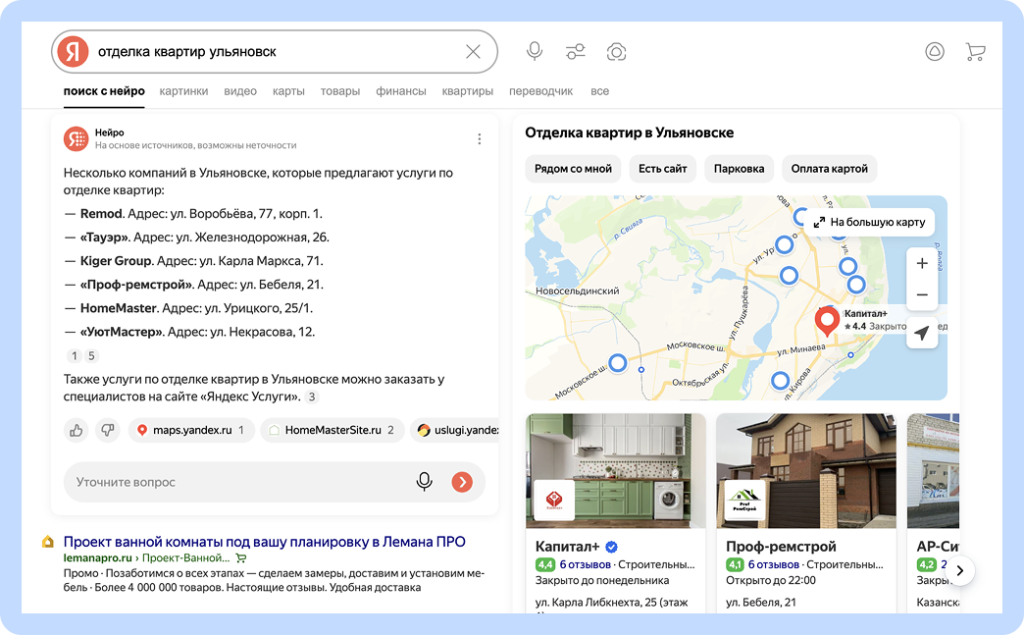The image size is (1024, 635).
Task: Open the shopping cart icon
Action: pos(975,52)
